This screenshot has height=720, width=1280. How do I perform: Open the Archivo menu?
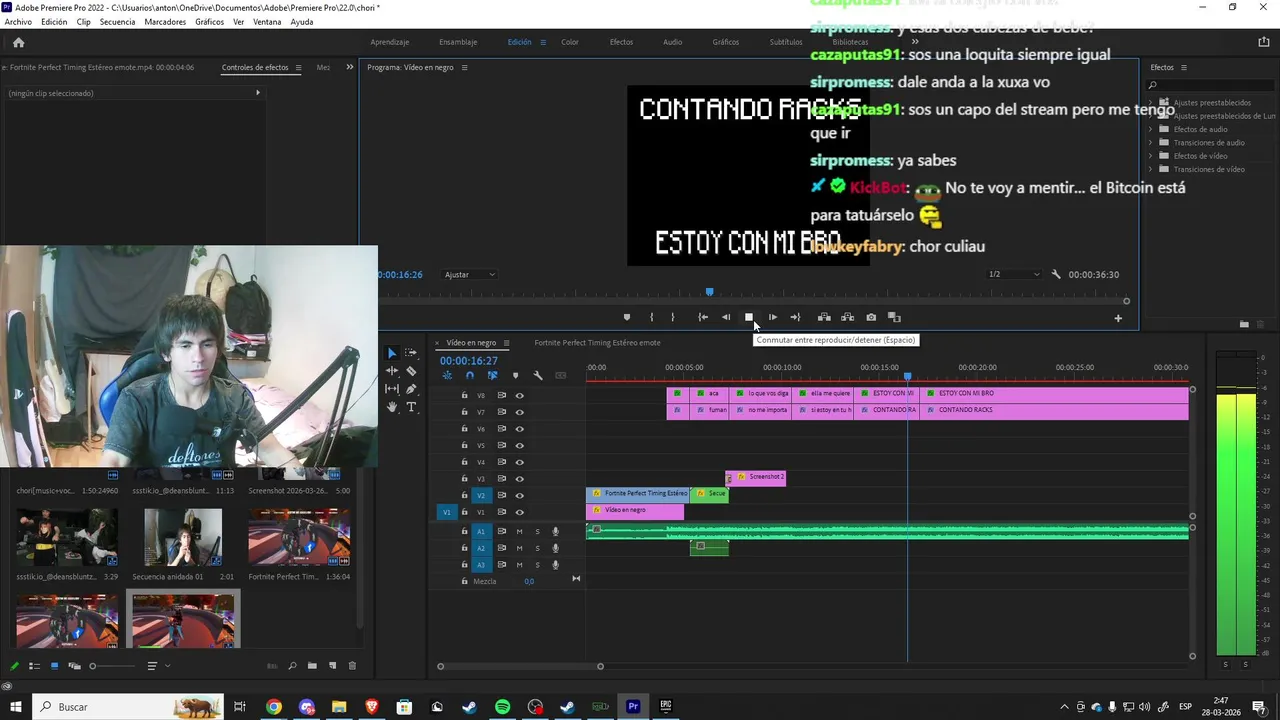pyautogui.click(x=18, y=22)
